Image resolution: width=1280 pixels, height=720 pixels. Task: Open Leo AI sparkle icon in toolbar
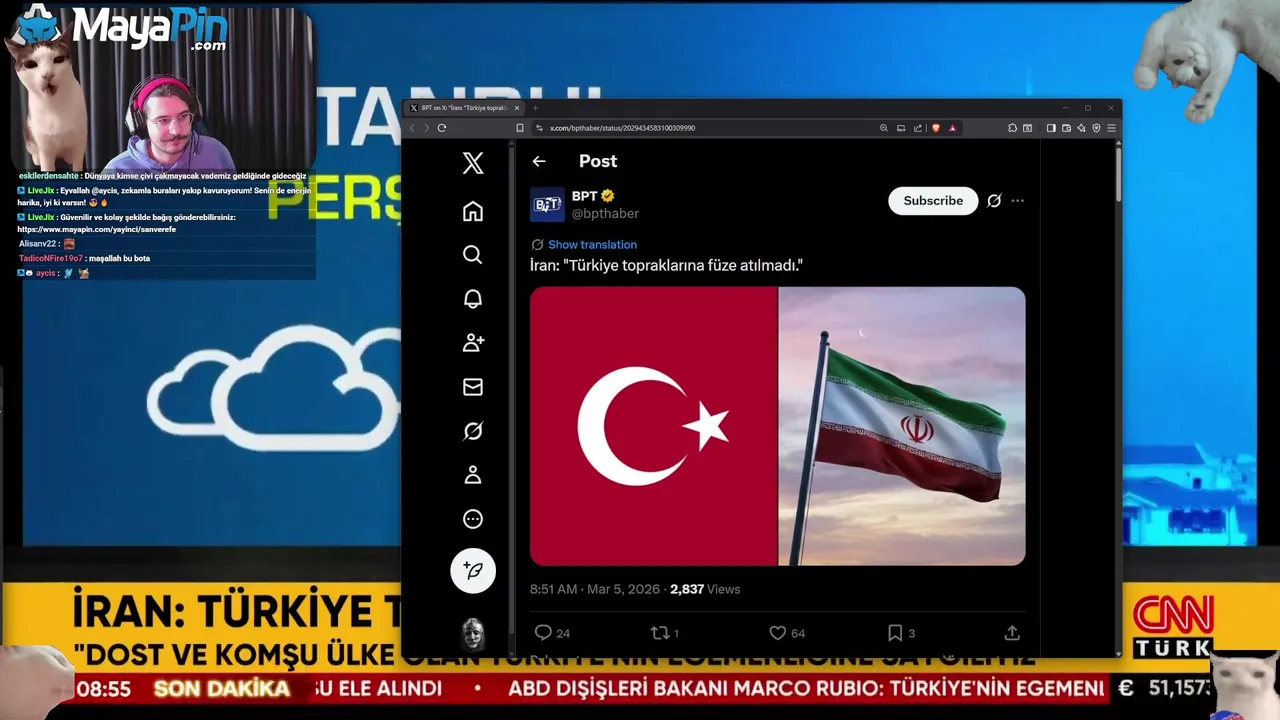1082,128
